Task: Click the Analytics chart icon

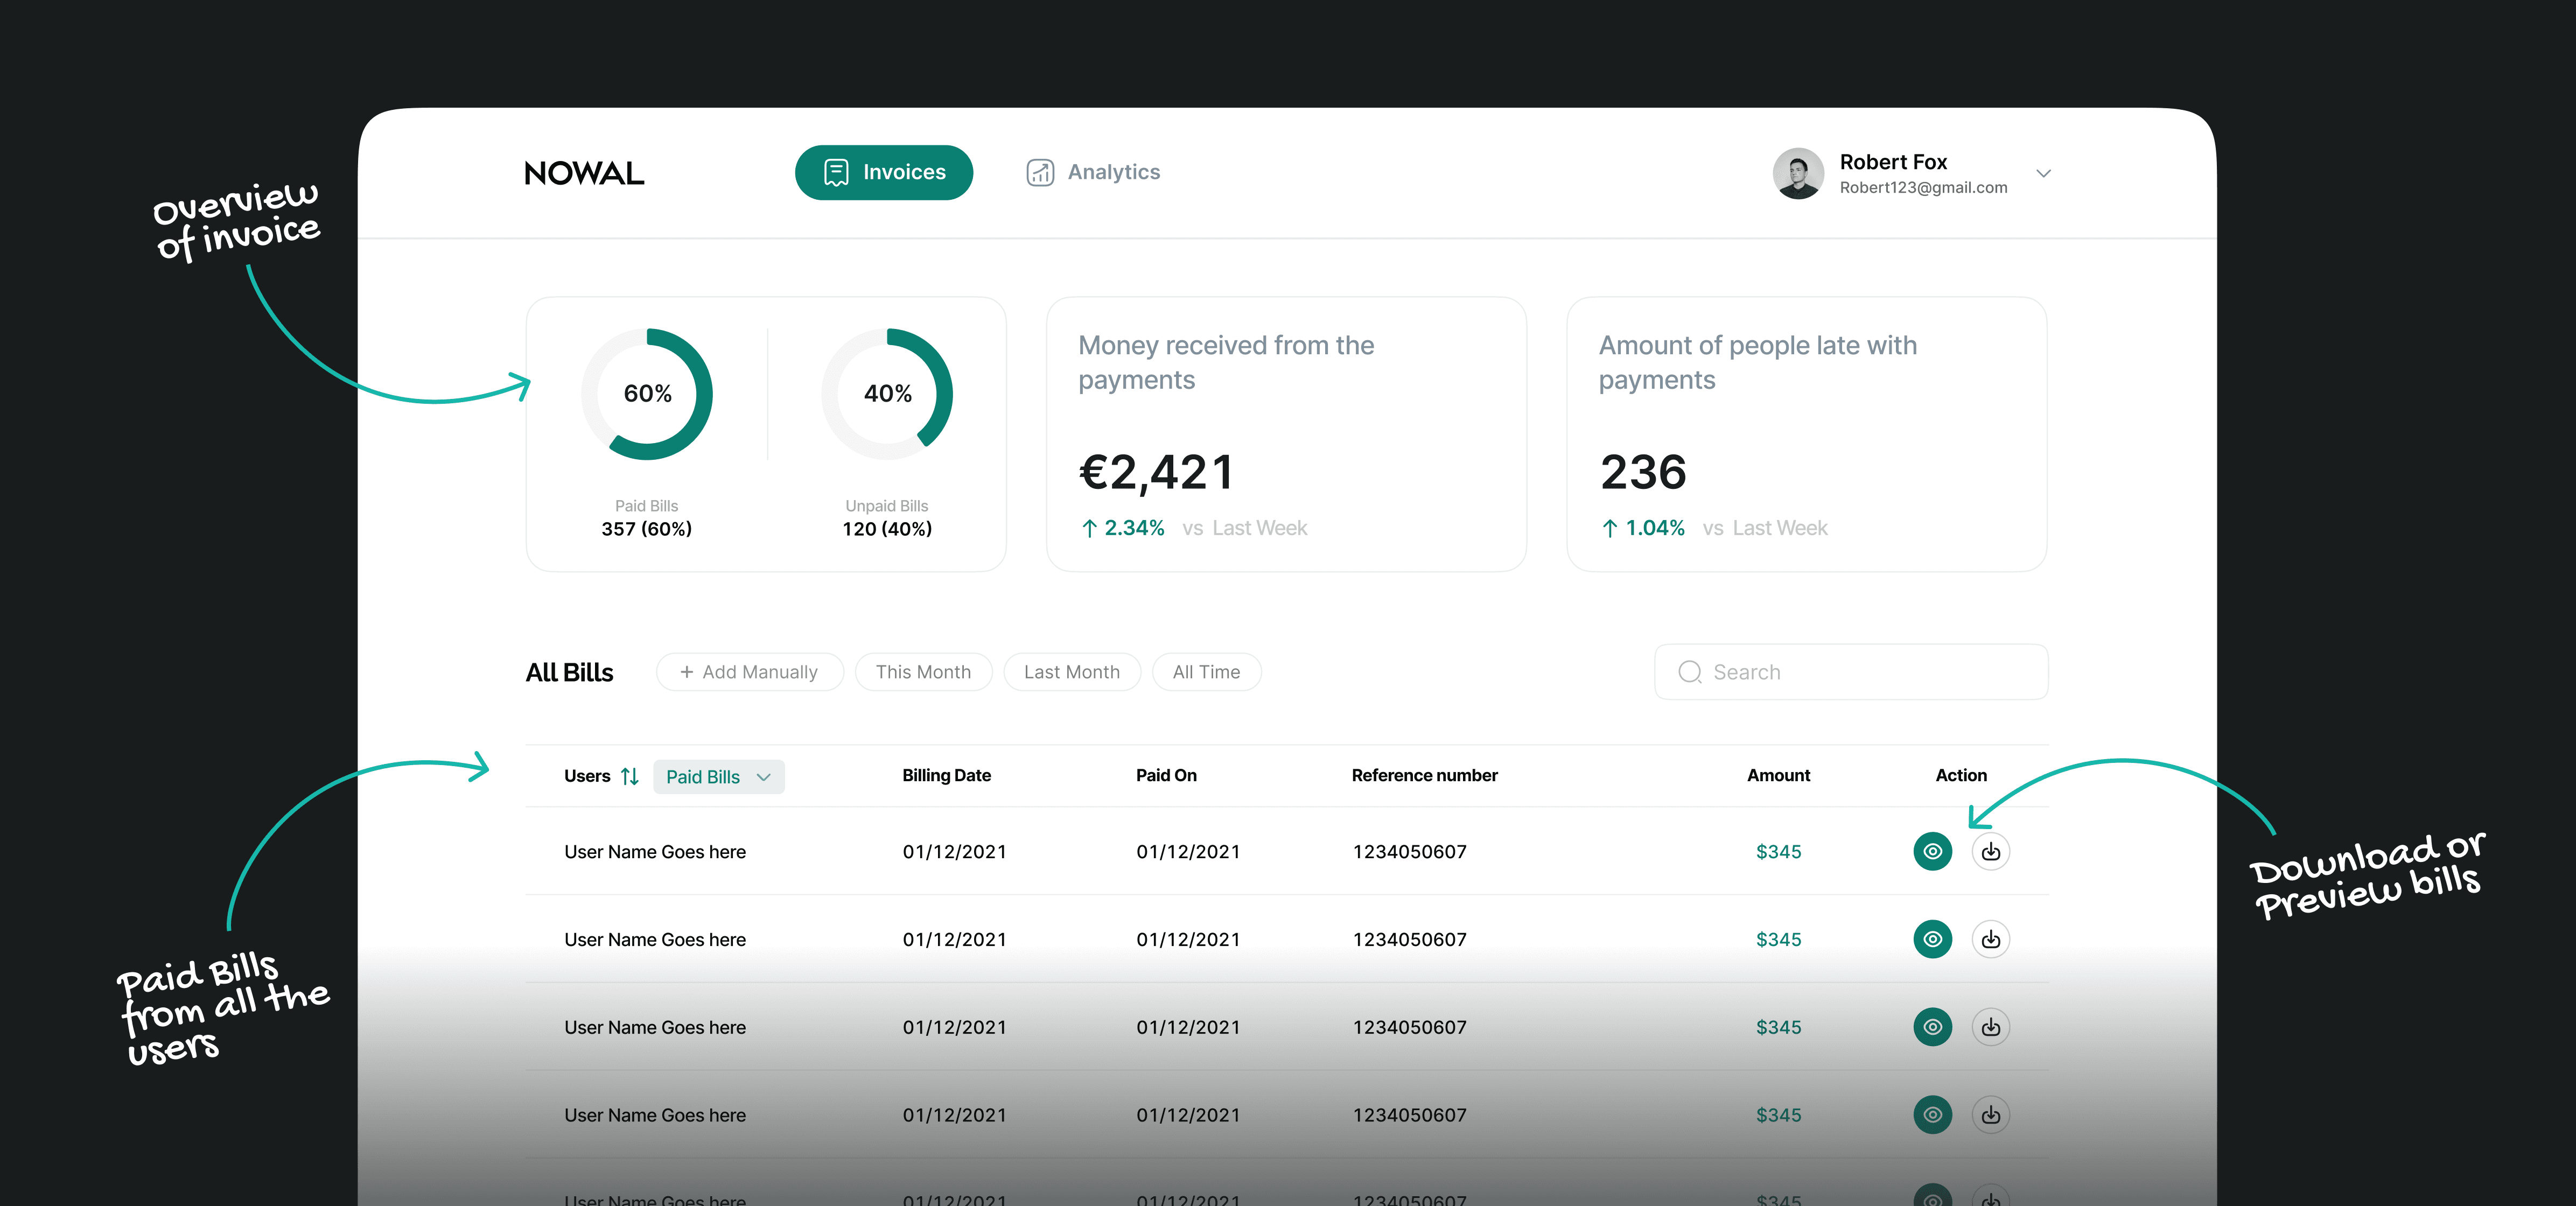Action: click(1040, 172)
